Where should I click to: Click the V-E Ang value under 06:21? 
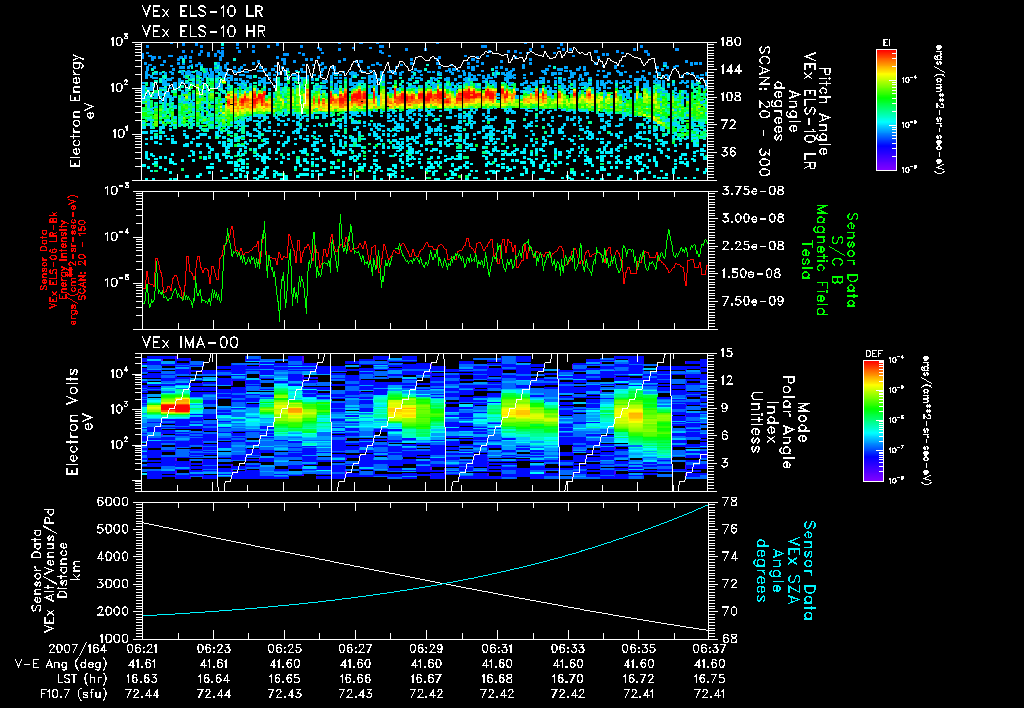[142, 664]
